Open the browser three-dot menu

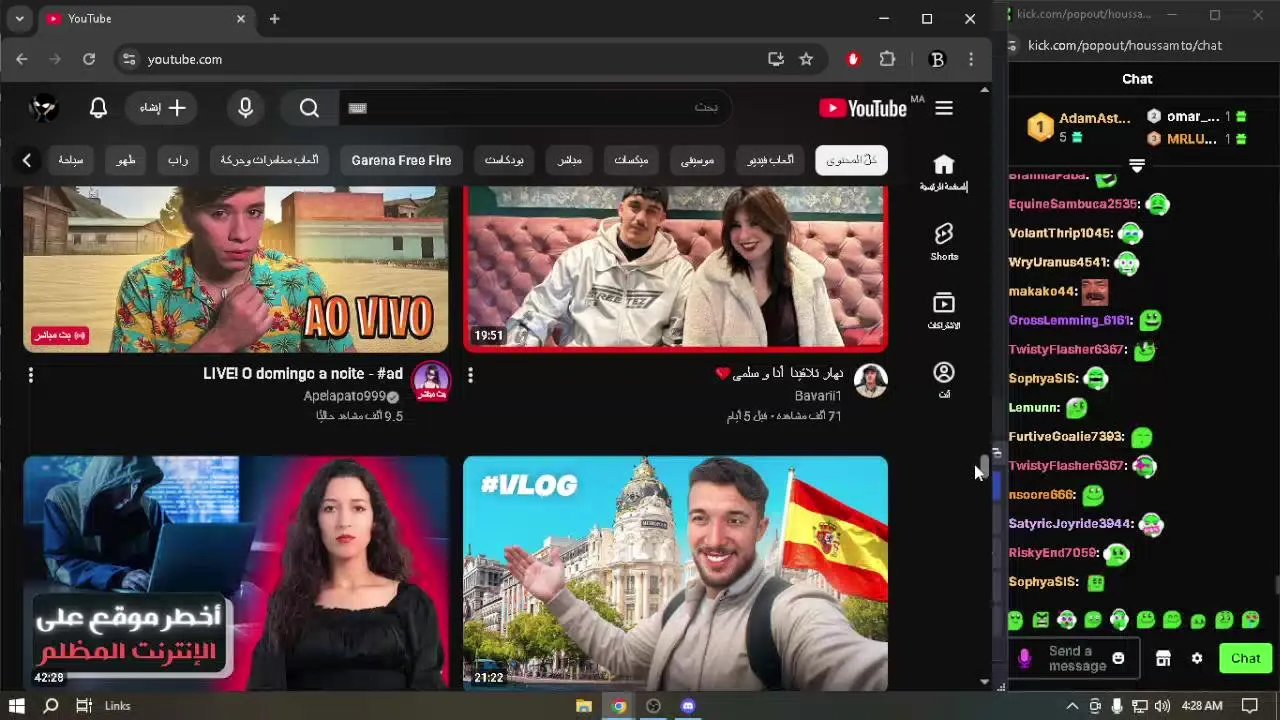970,60
